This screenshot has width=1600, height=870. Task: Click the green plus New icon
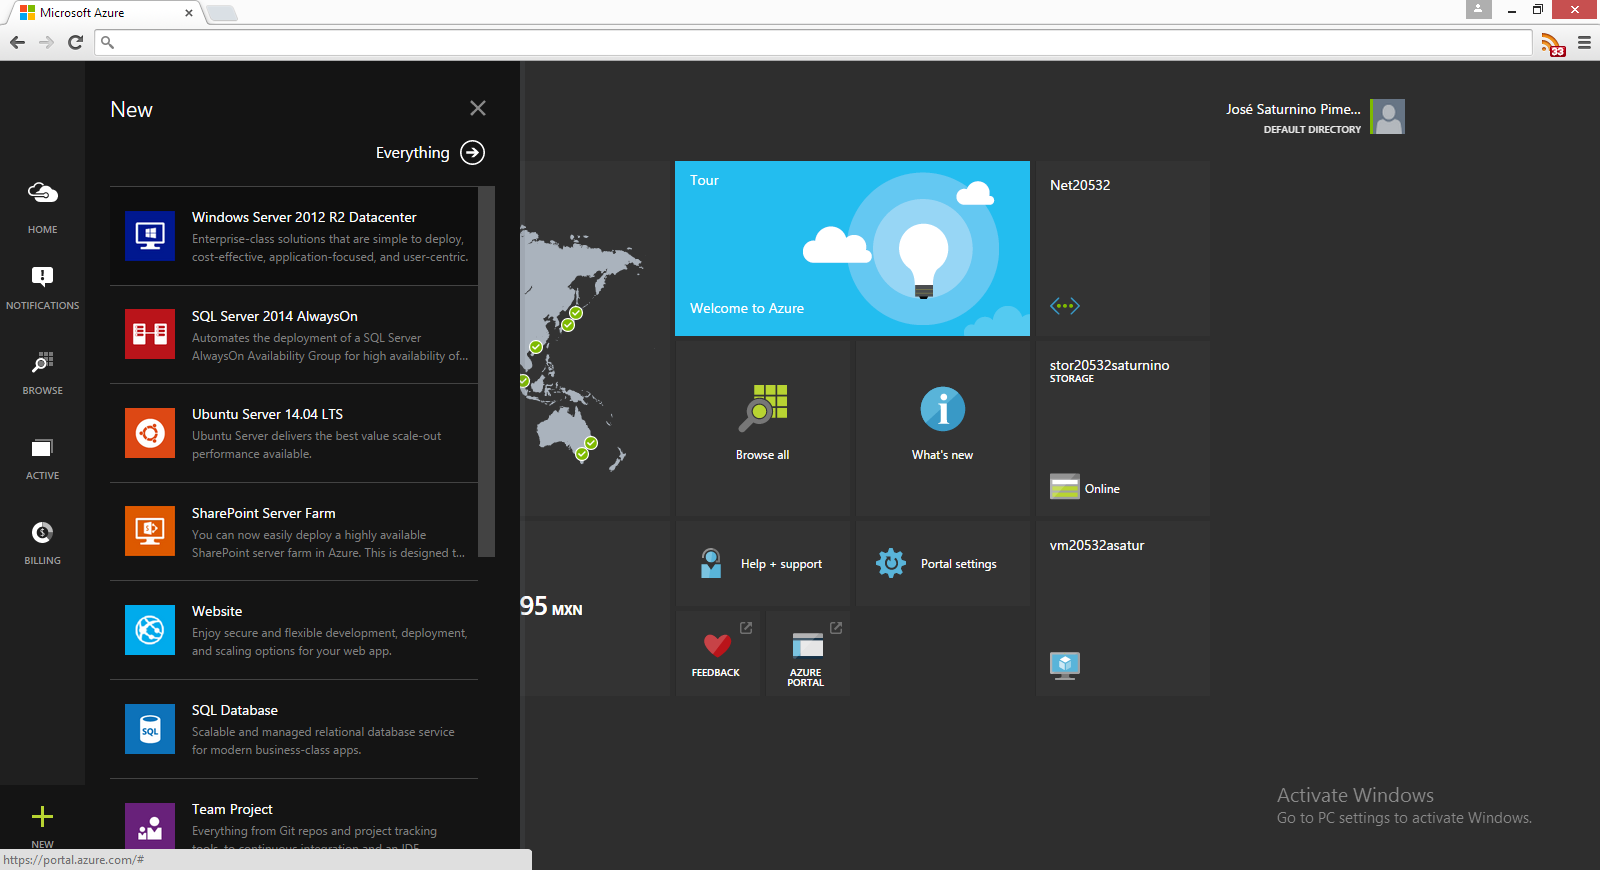click(42, 817)
